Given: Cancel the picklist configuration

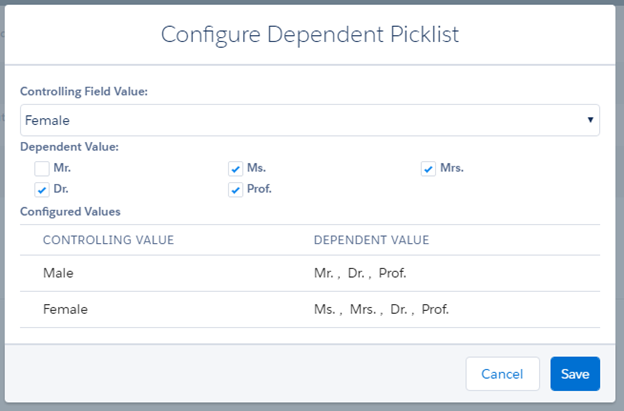Looking at the screenshot, I should (x=502, y=373).
